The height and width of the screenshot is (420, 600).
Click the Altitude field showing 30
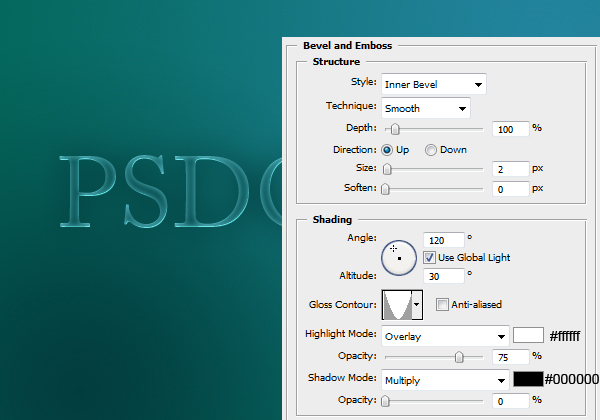coord(444,276)
